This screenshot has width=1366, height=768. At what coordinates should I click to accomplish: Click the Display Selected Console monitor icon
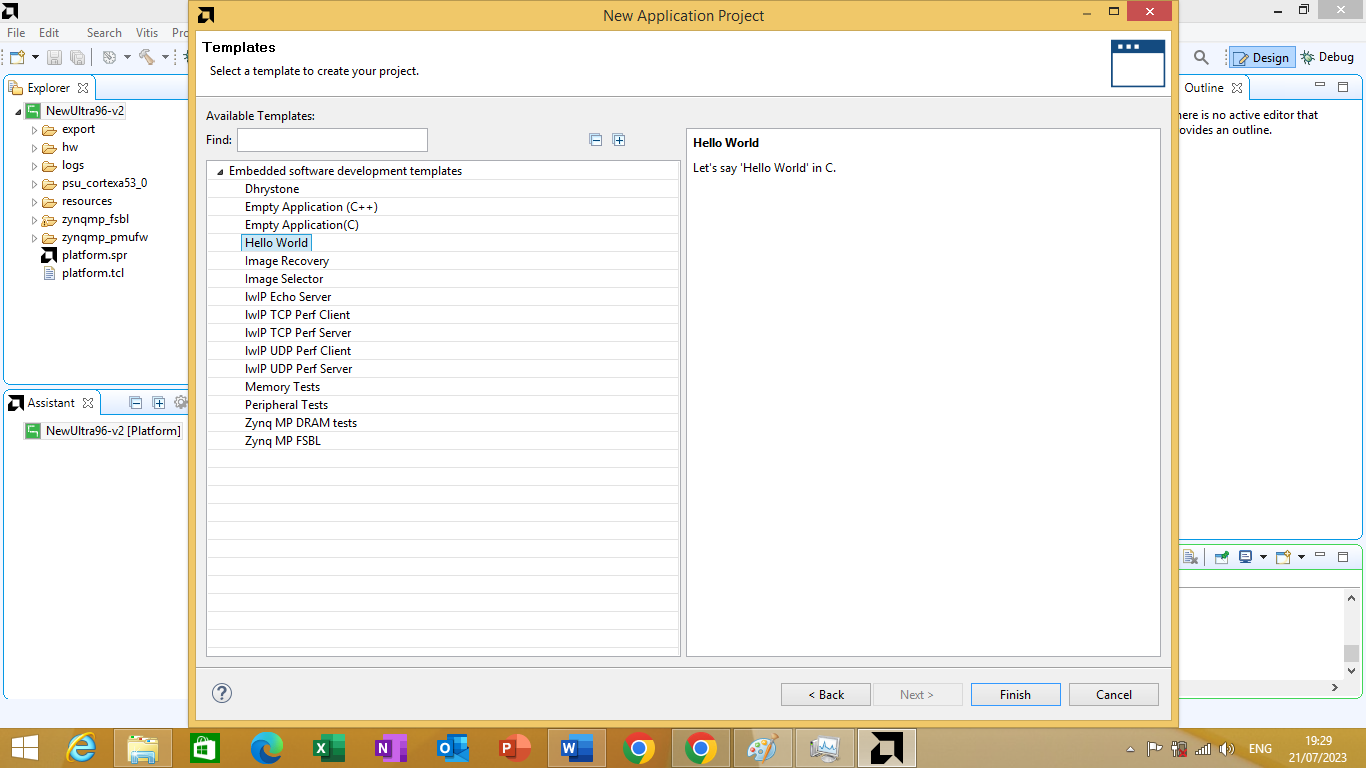(x=1246, y=557)
